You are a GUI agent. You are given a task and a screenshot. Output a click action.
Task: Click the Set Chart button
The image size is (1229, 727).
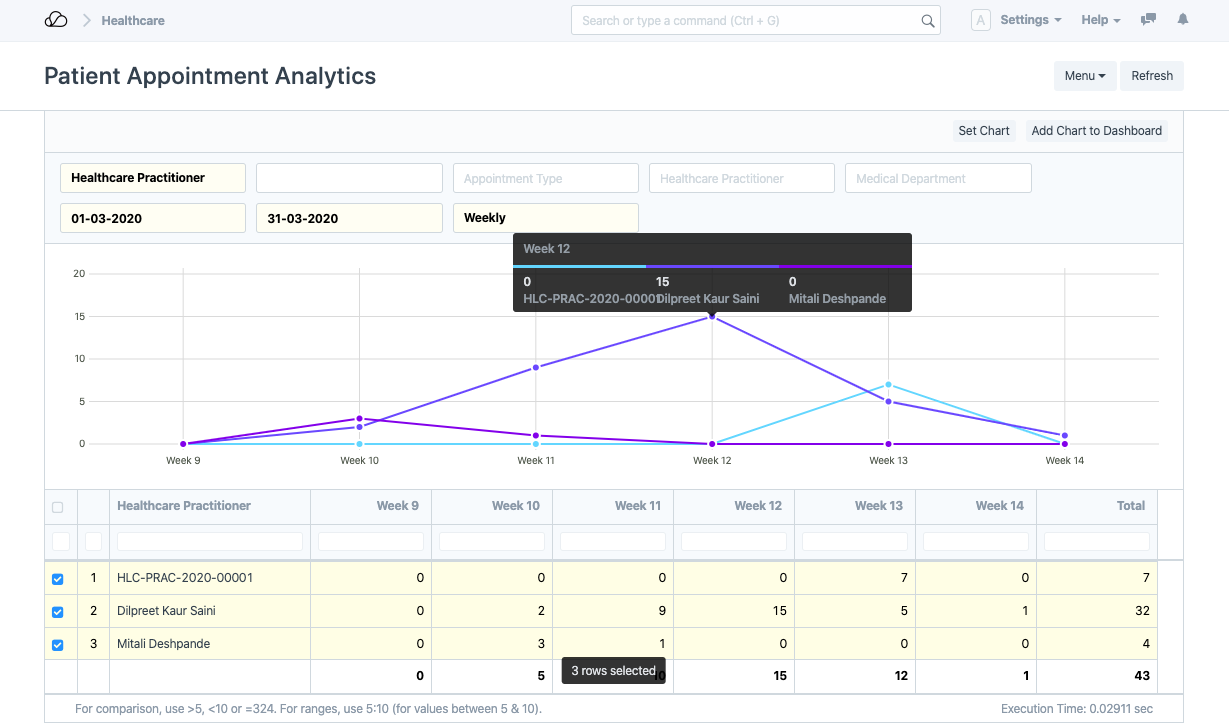click(x=983, y=131)
